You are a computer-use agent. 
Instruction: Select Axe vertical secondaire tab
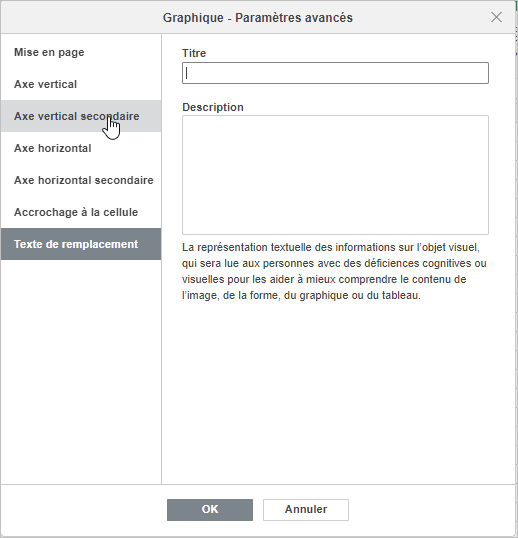[81, 116]
